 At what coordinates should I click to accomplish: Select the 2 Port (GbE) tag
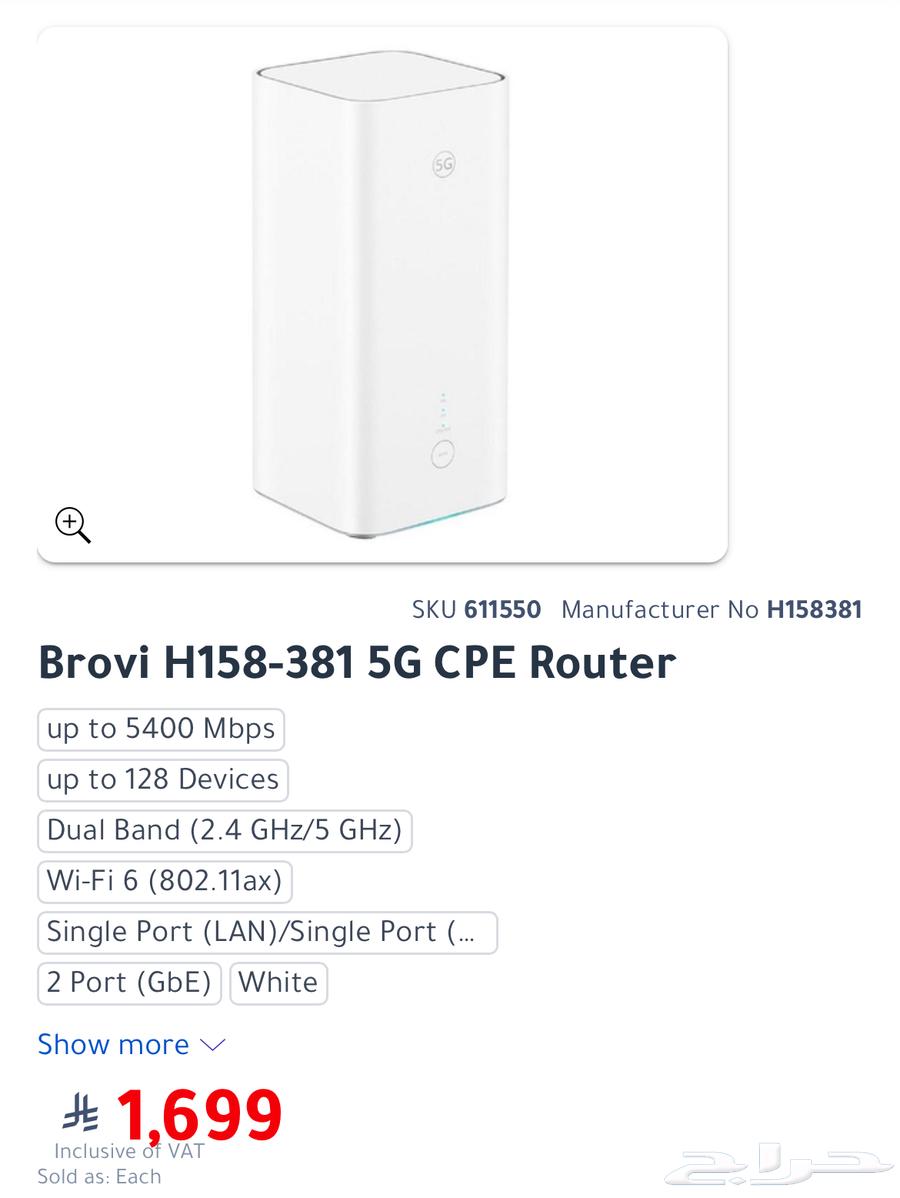click(x=129, y=982)
